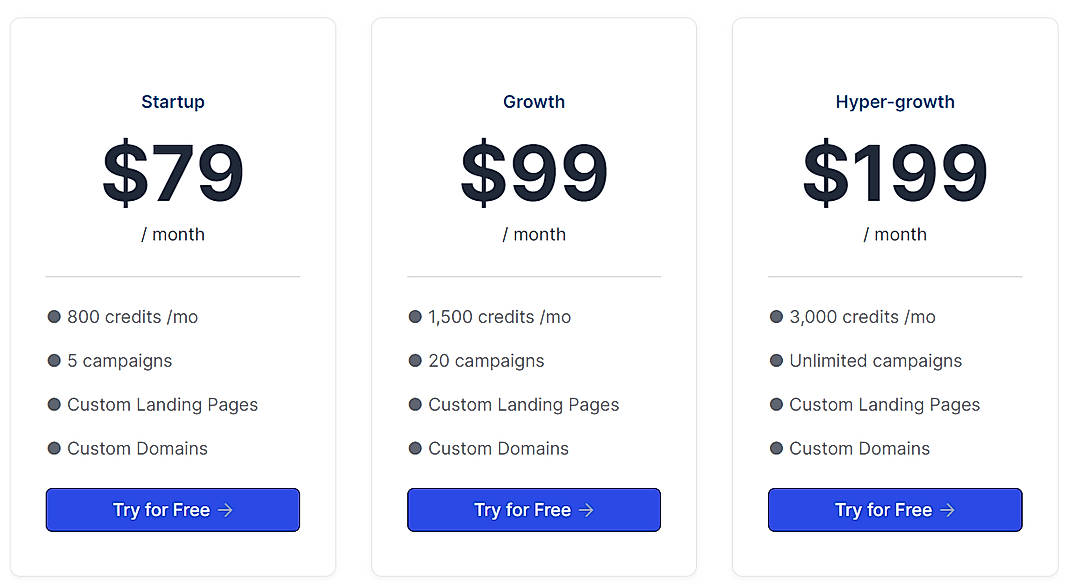Image resolution: width=1070 pixels, height=587 pixels.
Task: Click the bullet next to 800 credits /mo
Action: [x=54, y=316]
